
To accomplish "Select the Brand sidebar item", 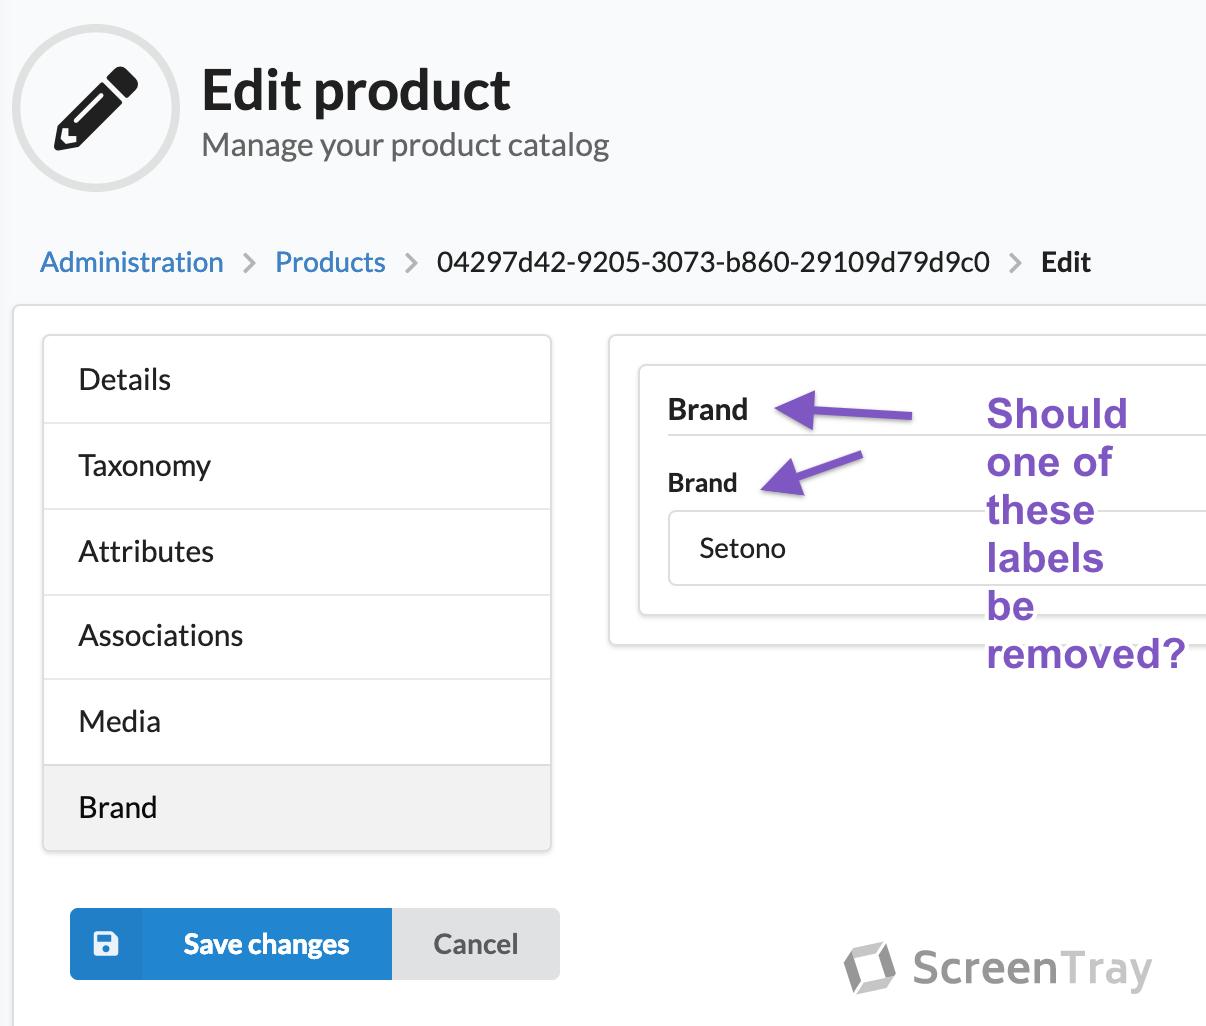I will point(297,808).
